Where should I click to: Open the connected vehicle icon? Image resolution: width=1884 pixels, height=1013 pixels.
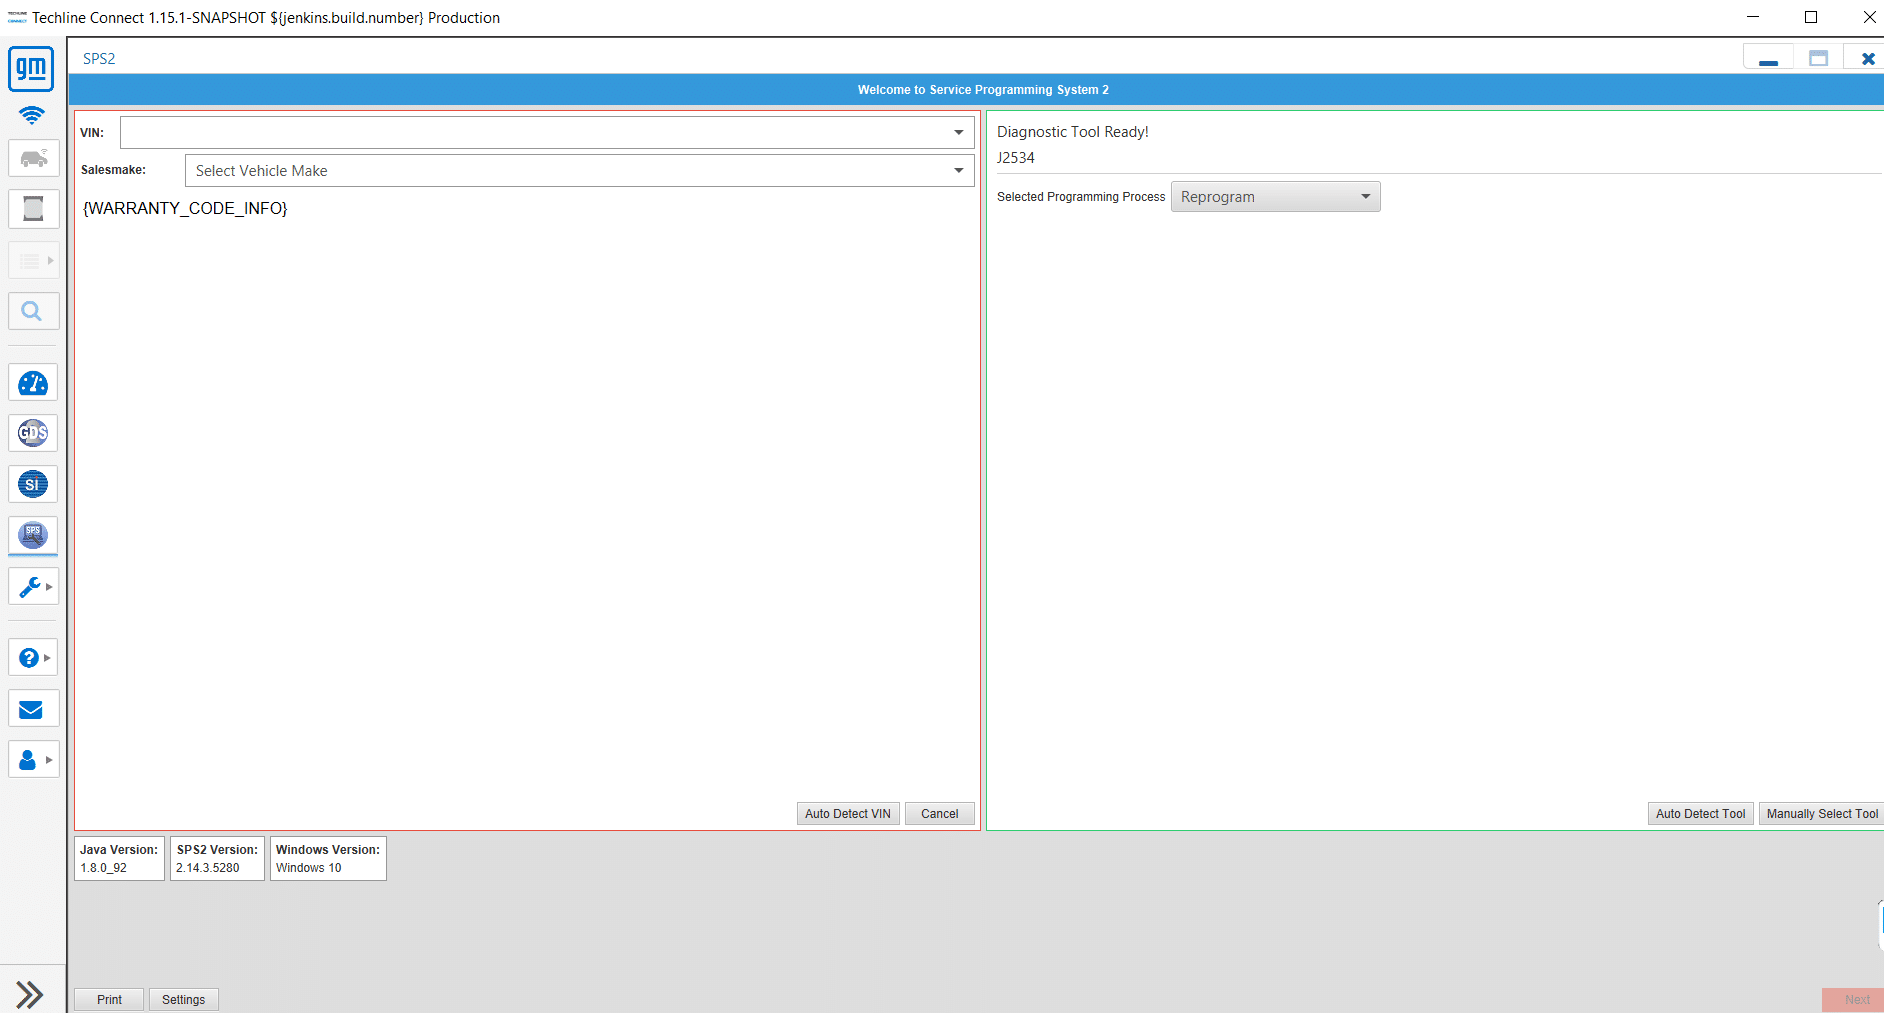34,158
